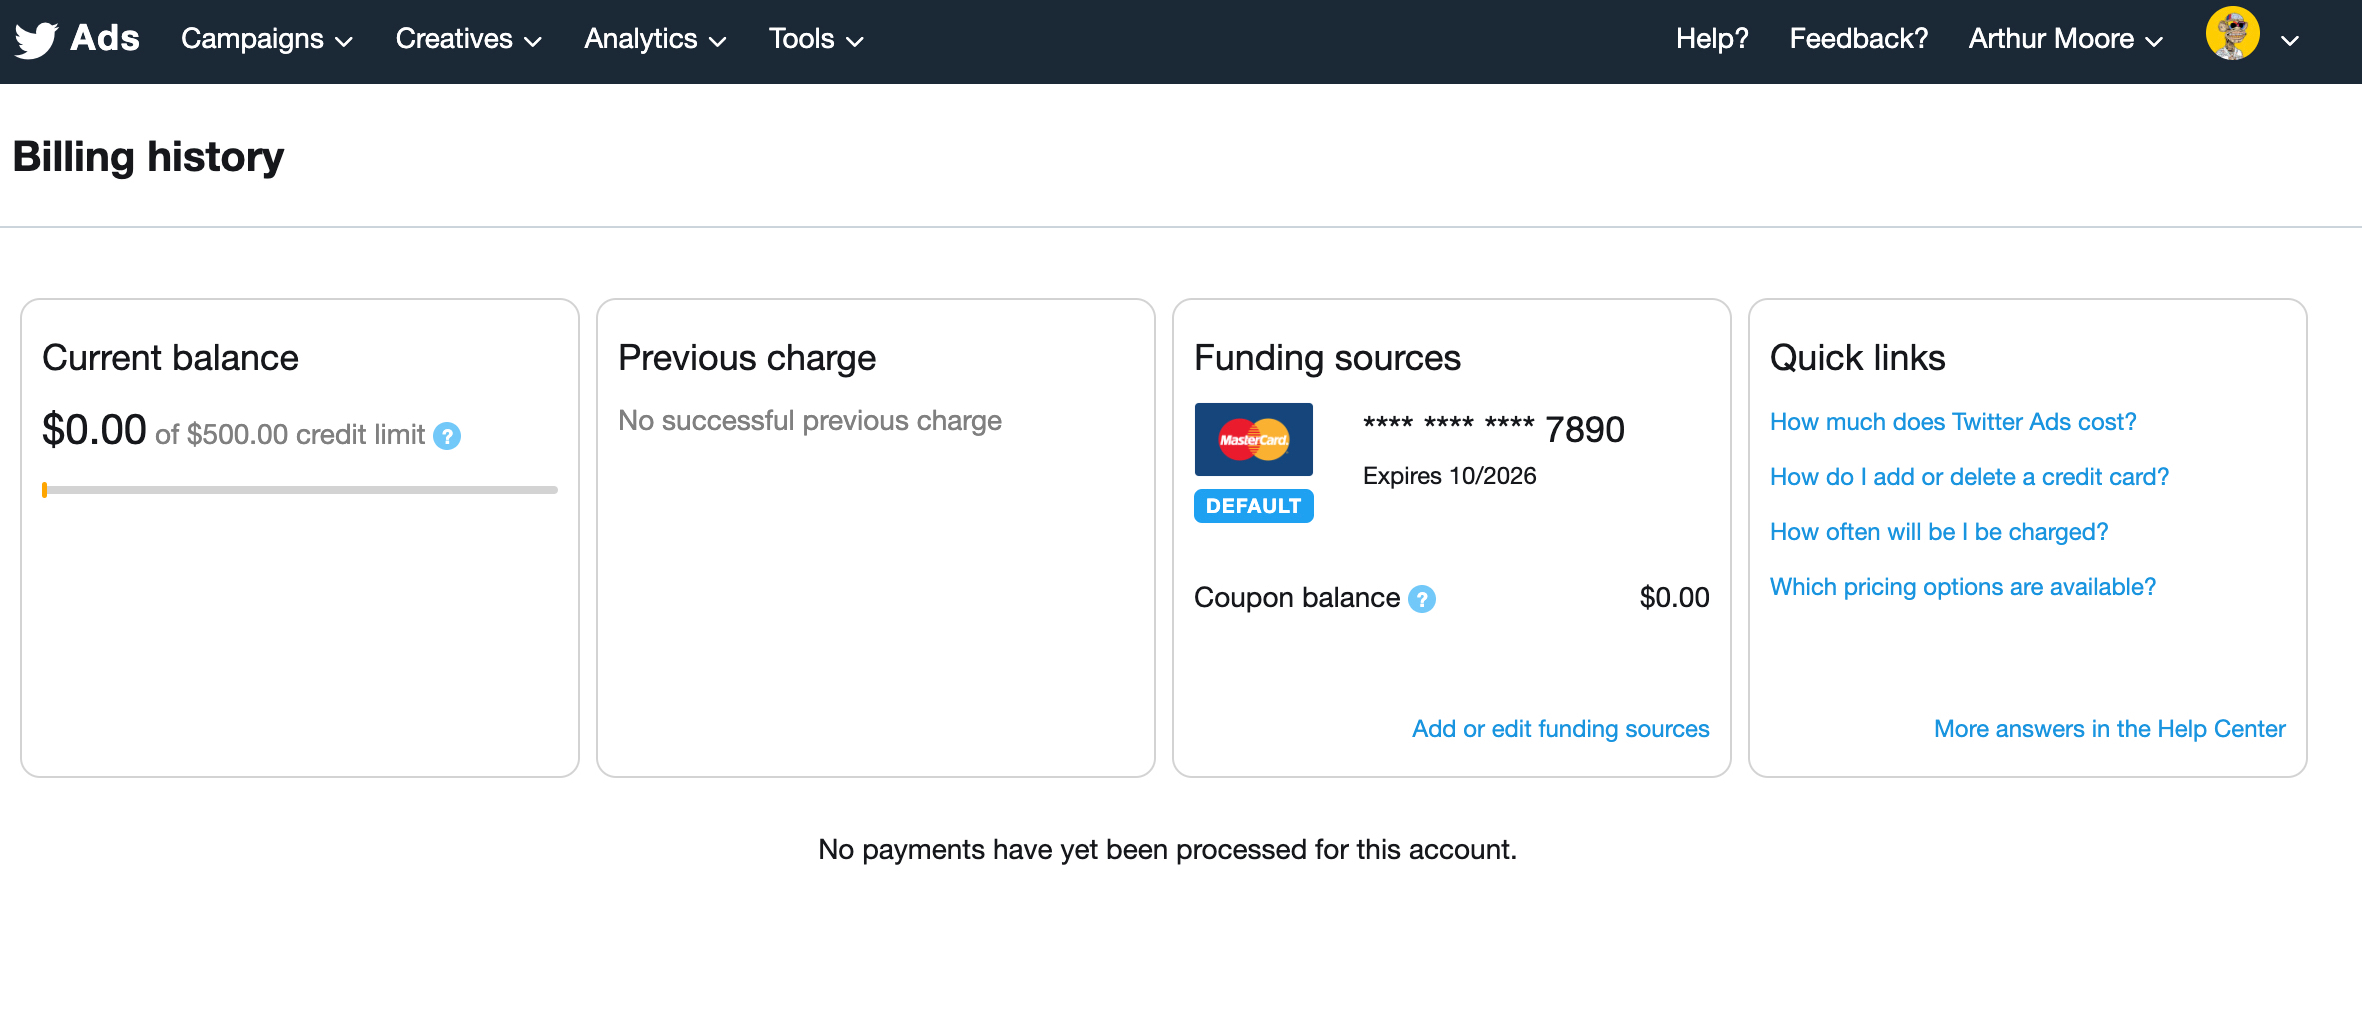Follow How do I add or delete credit card link
This screenshot has height=1026, width=2362.
pos(1969,477)
